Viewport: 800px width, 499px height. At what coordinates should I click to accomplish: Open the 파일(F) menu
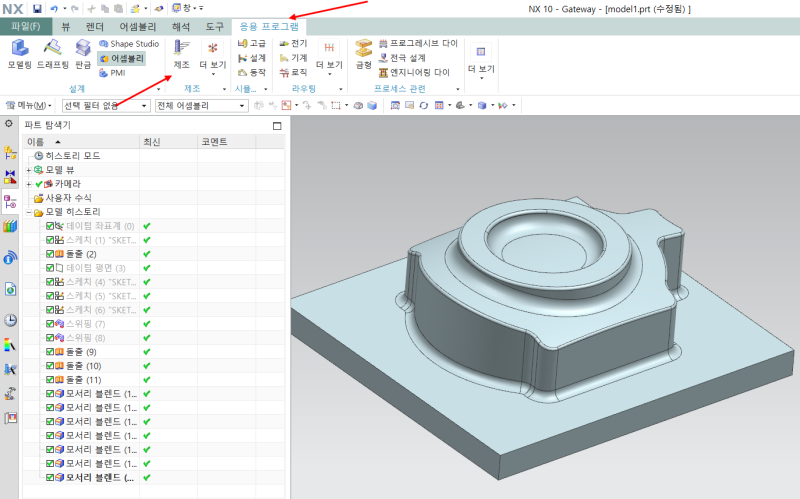pyautogui.click(x=26, y=26)
